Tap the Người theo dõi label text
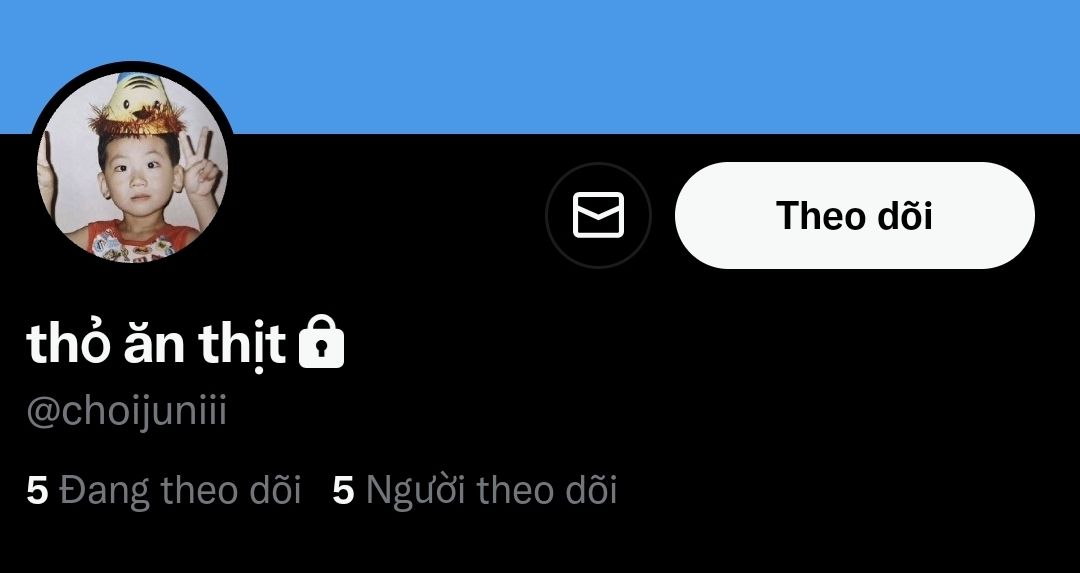This screenshot has height=573, width=1080. [x=491, y=490]
